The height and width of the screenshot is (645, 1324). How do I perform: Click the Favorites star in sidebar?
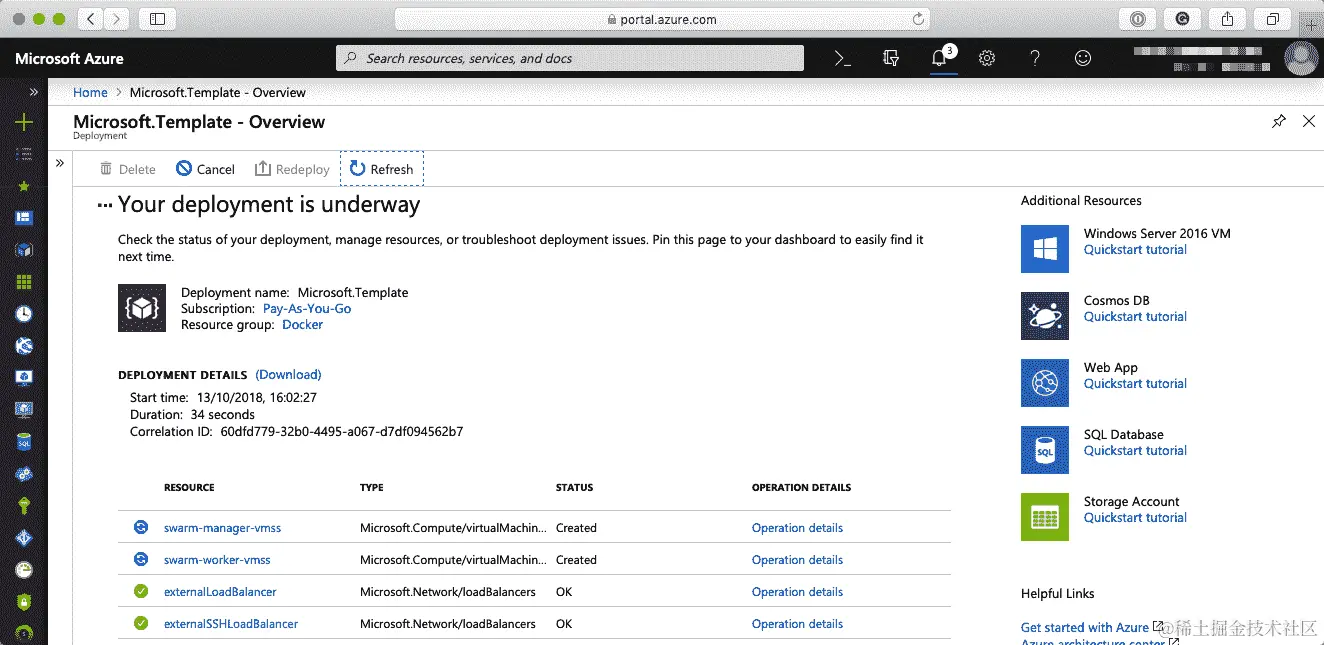point(24,186)
